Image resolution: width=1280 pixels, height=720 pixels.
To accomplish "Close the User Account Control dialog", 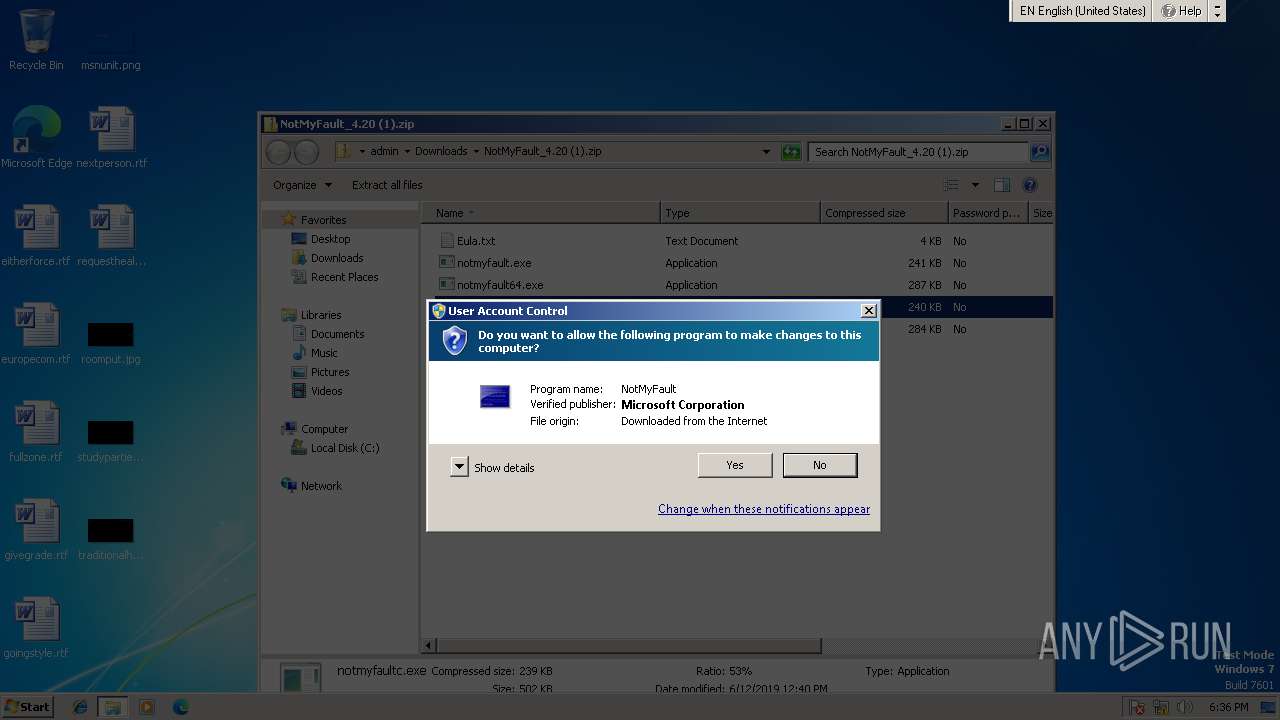I will [x=869, y=311].
